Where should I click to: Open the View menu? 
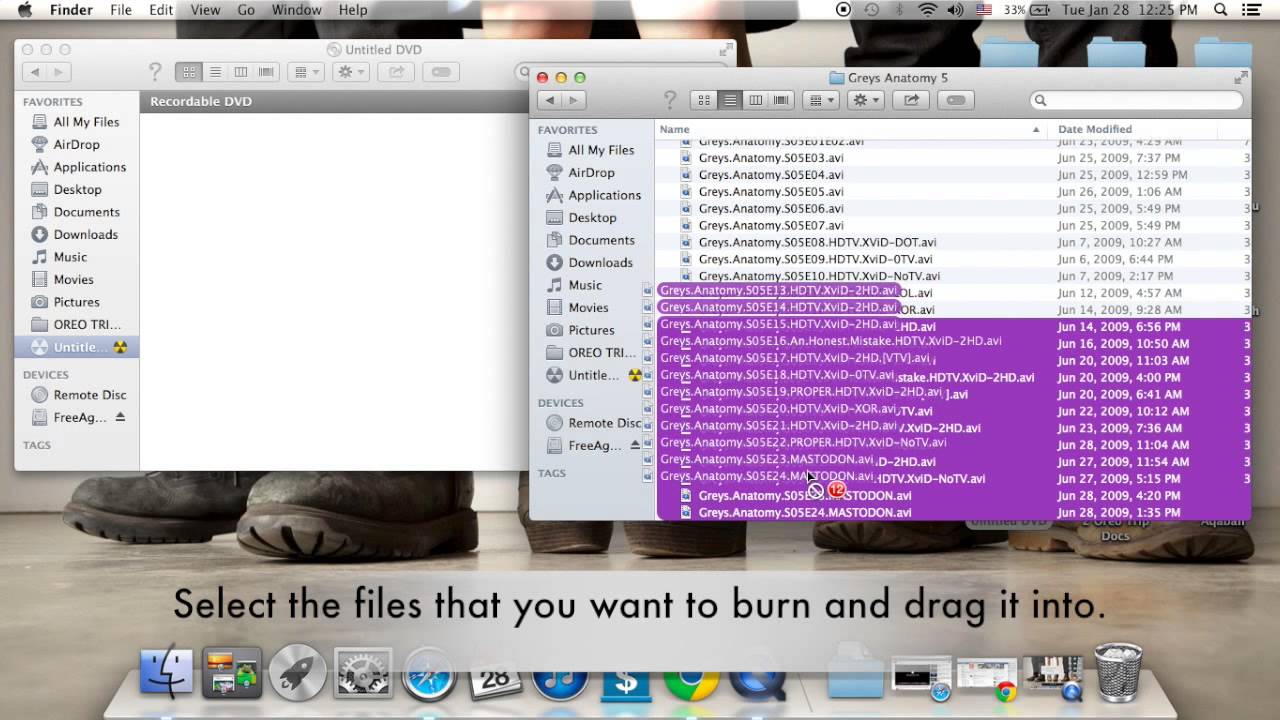tap(205, 10)
